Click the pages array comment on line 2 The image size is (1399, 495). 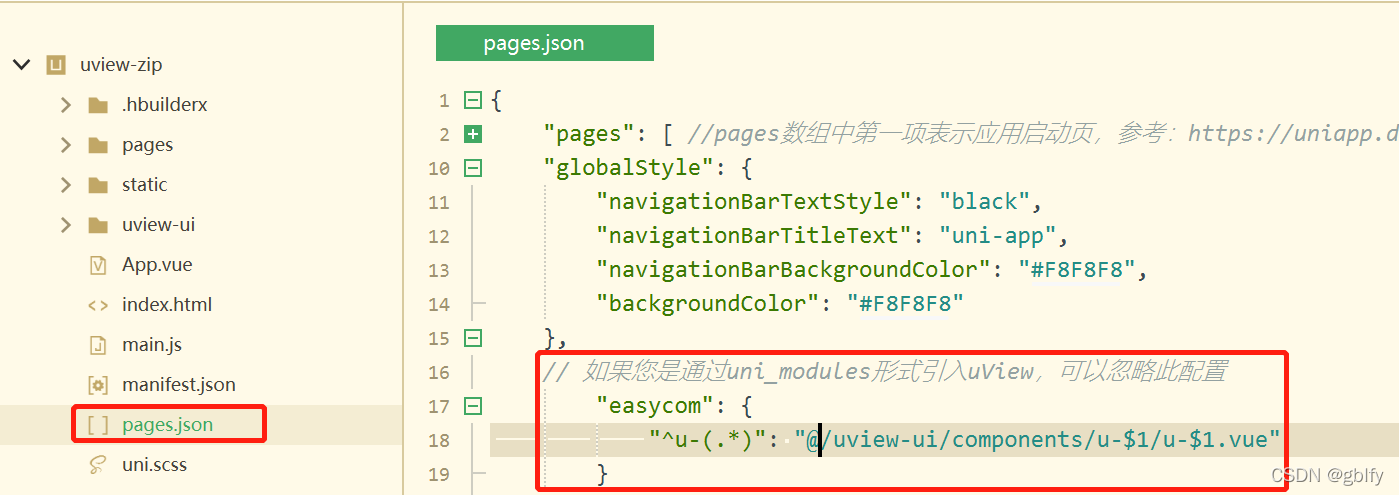point(1043,134)
